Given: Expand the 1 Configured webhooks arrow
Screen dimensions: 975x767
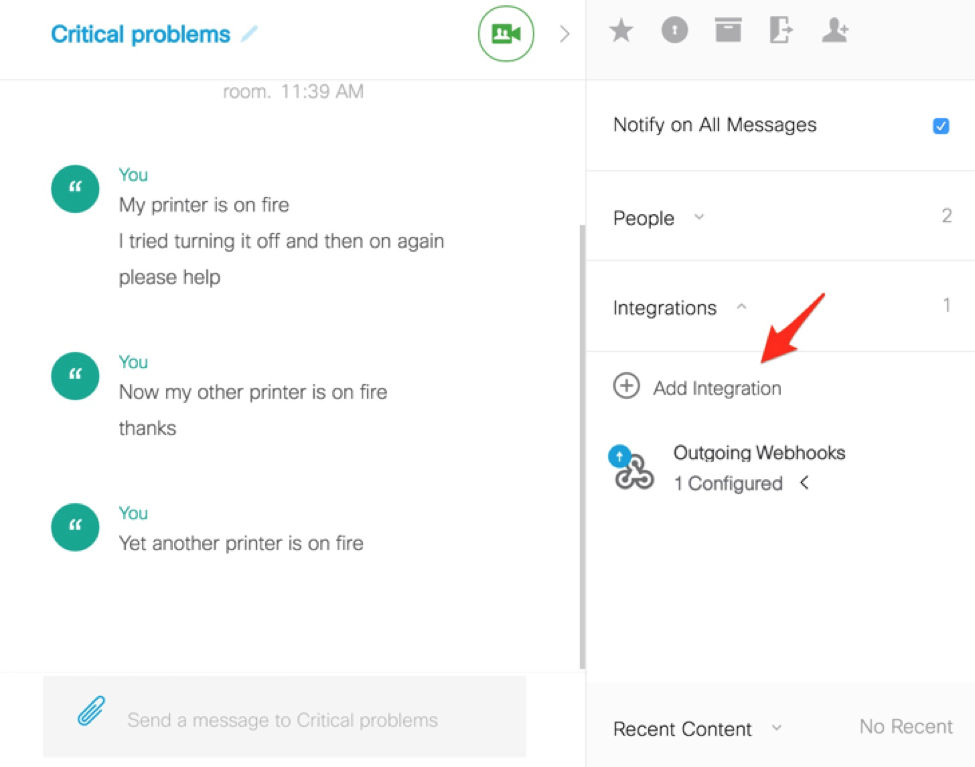Looking at the screenshot, I should click(804, 483).
